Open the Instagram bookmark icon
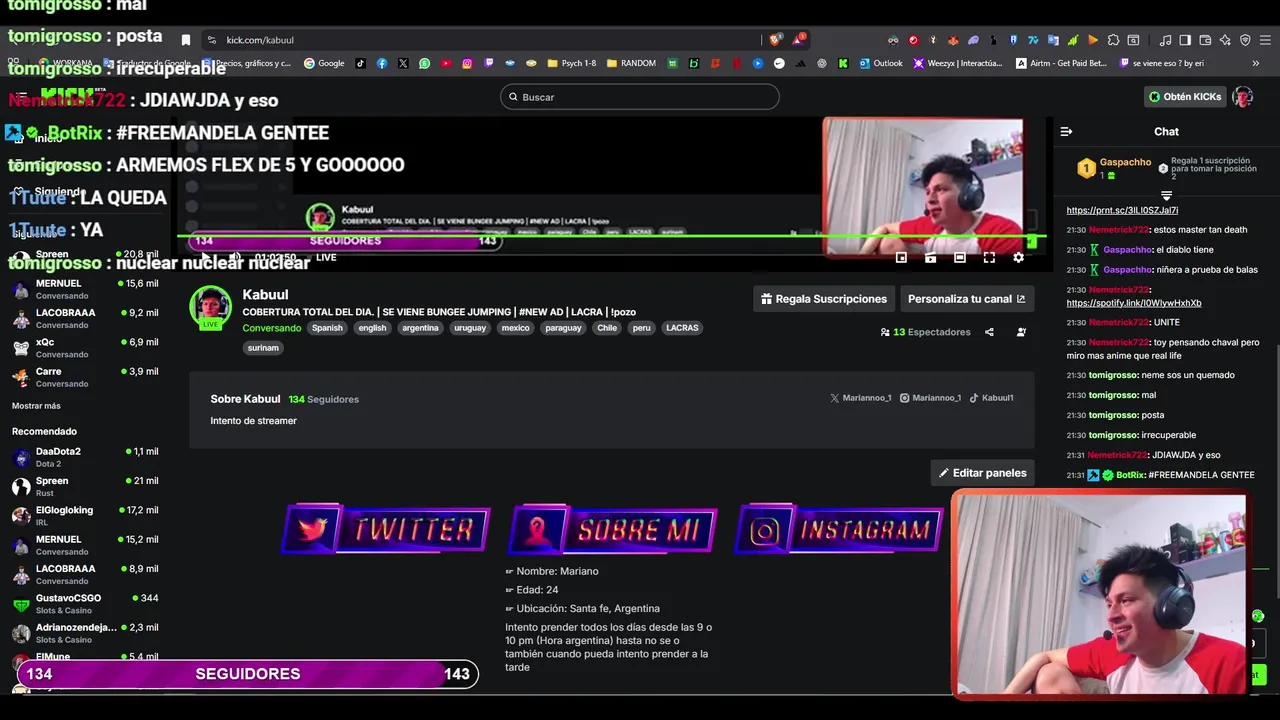This screenshot has height=720, width=1280. tap(467, 63)
